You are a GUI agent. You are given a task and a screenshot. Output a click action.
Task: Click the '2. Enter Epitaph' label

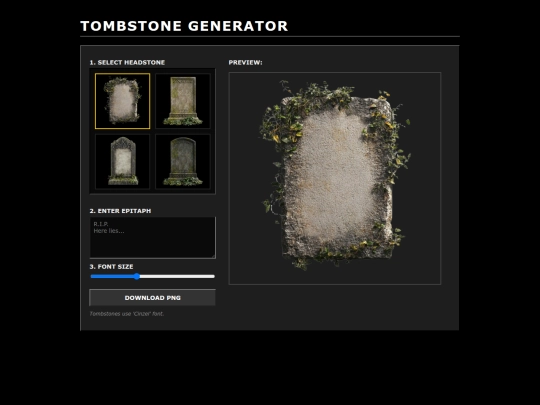pyautogui.click(x=120, y=211)
